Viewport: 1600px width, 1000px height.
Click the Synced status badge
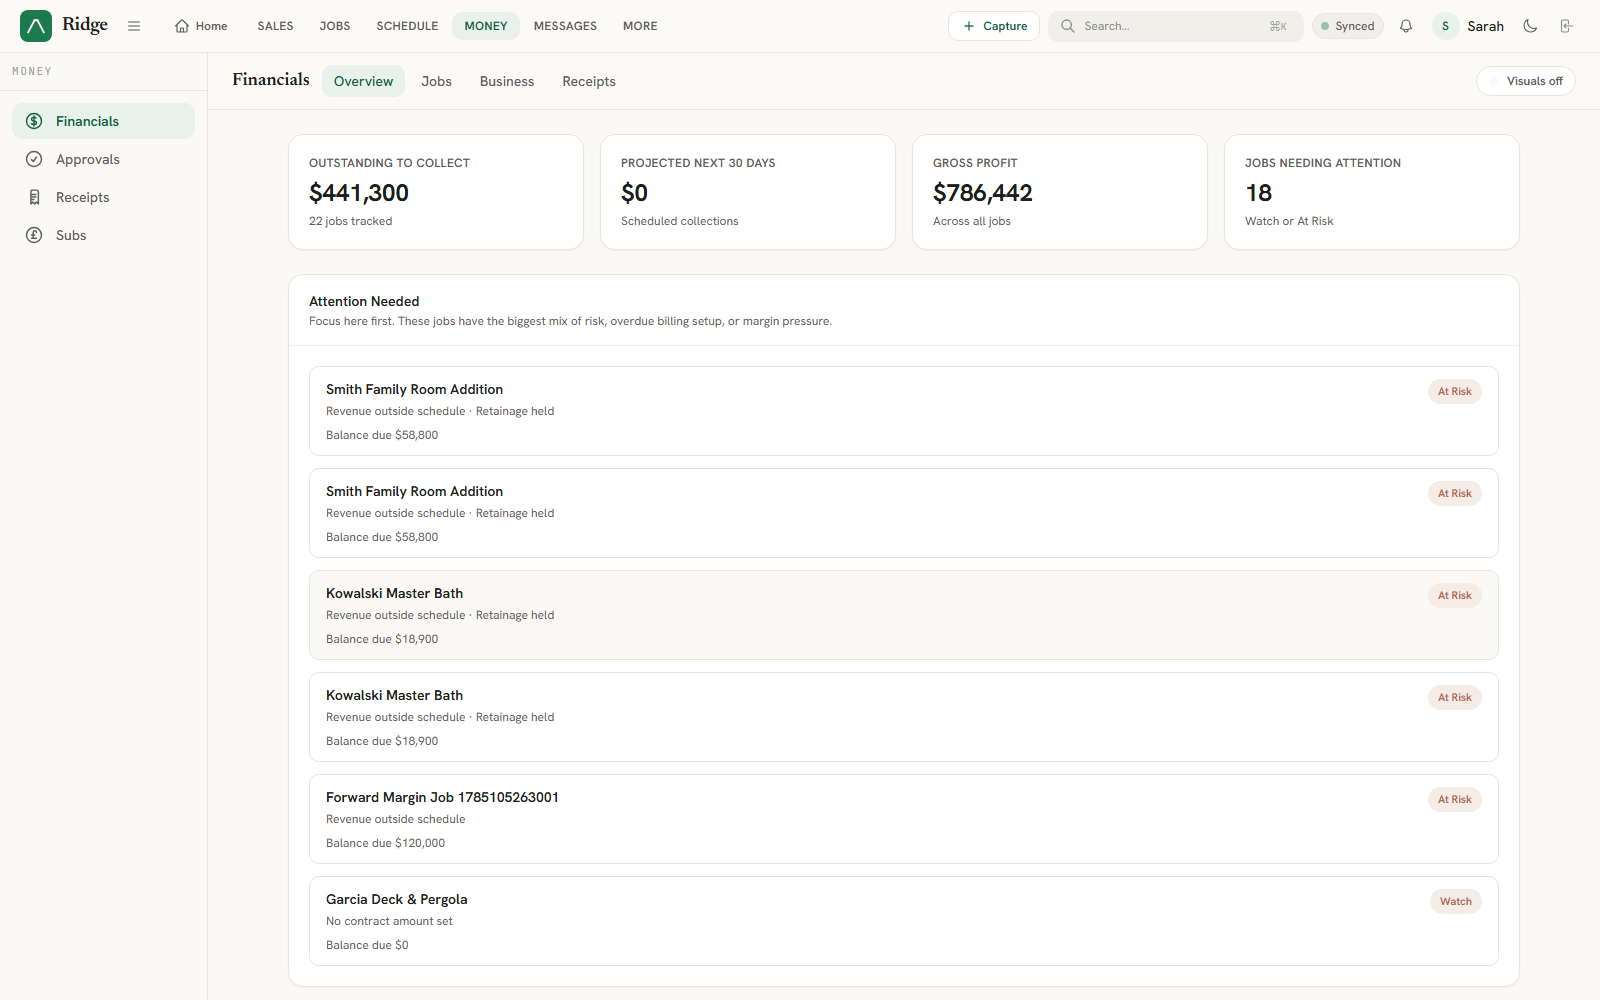(1347, 26)
